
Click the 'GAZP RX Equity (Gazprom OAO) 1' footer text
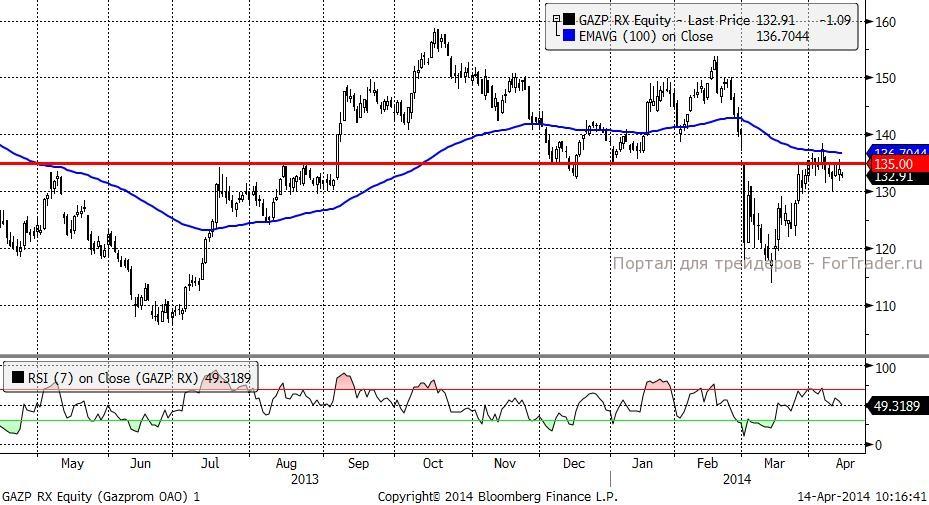101,497
